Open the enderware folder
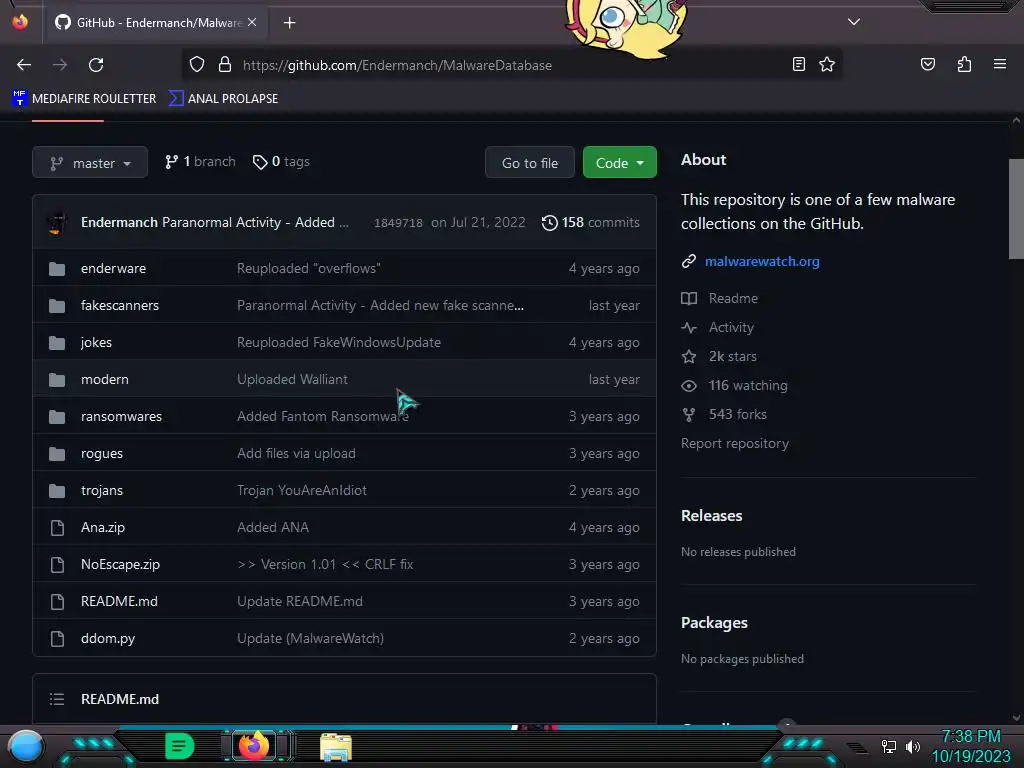This screenshot has height=768, width=1024. click(x=114, y=268)
